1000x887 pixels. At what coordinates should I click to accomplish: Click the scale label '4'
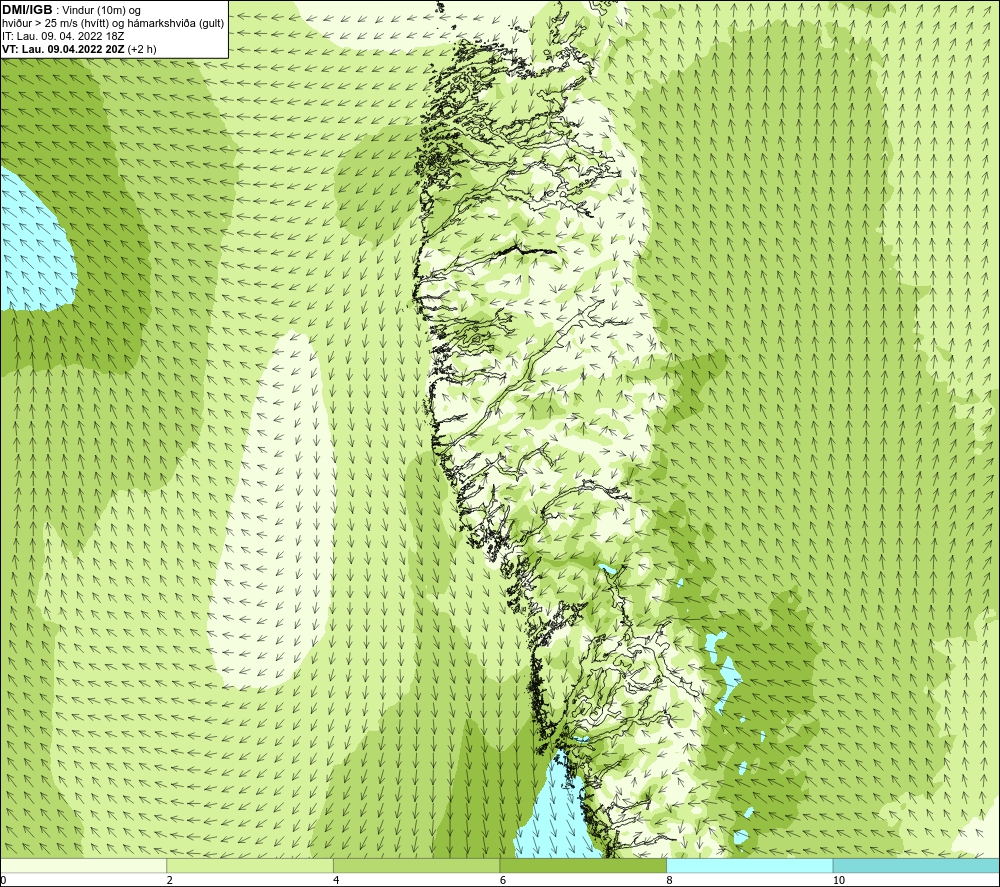point(336,880)
